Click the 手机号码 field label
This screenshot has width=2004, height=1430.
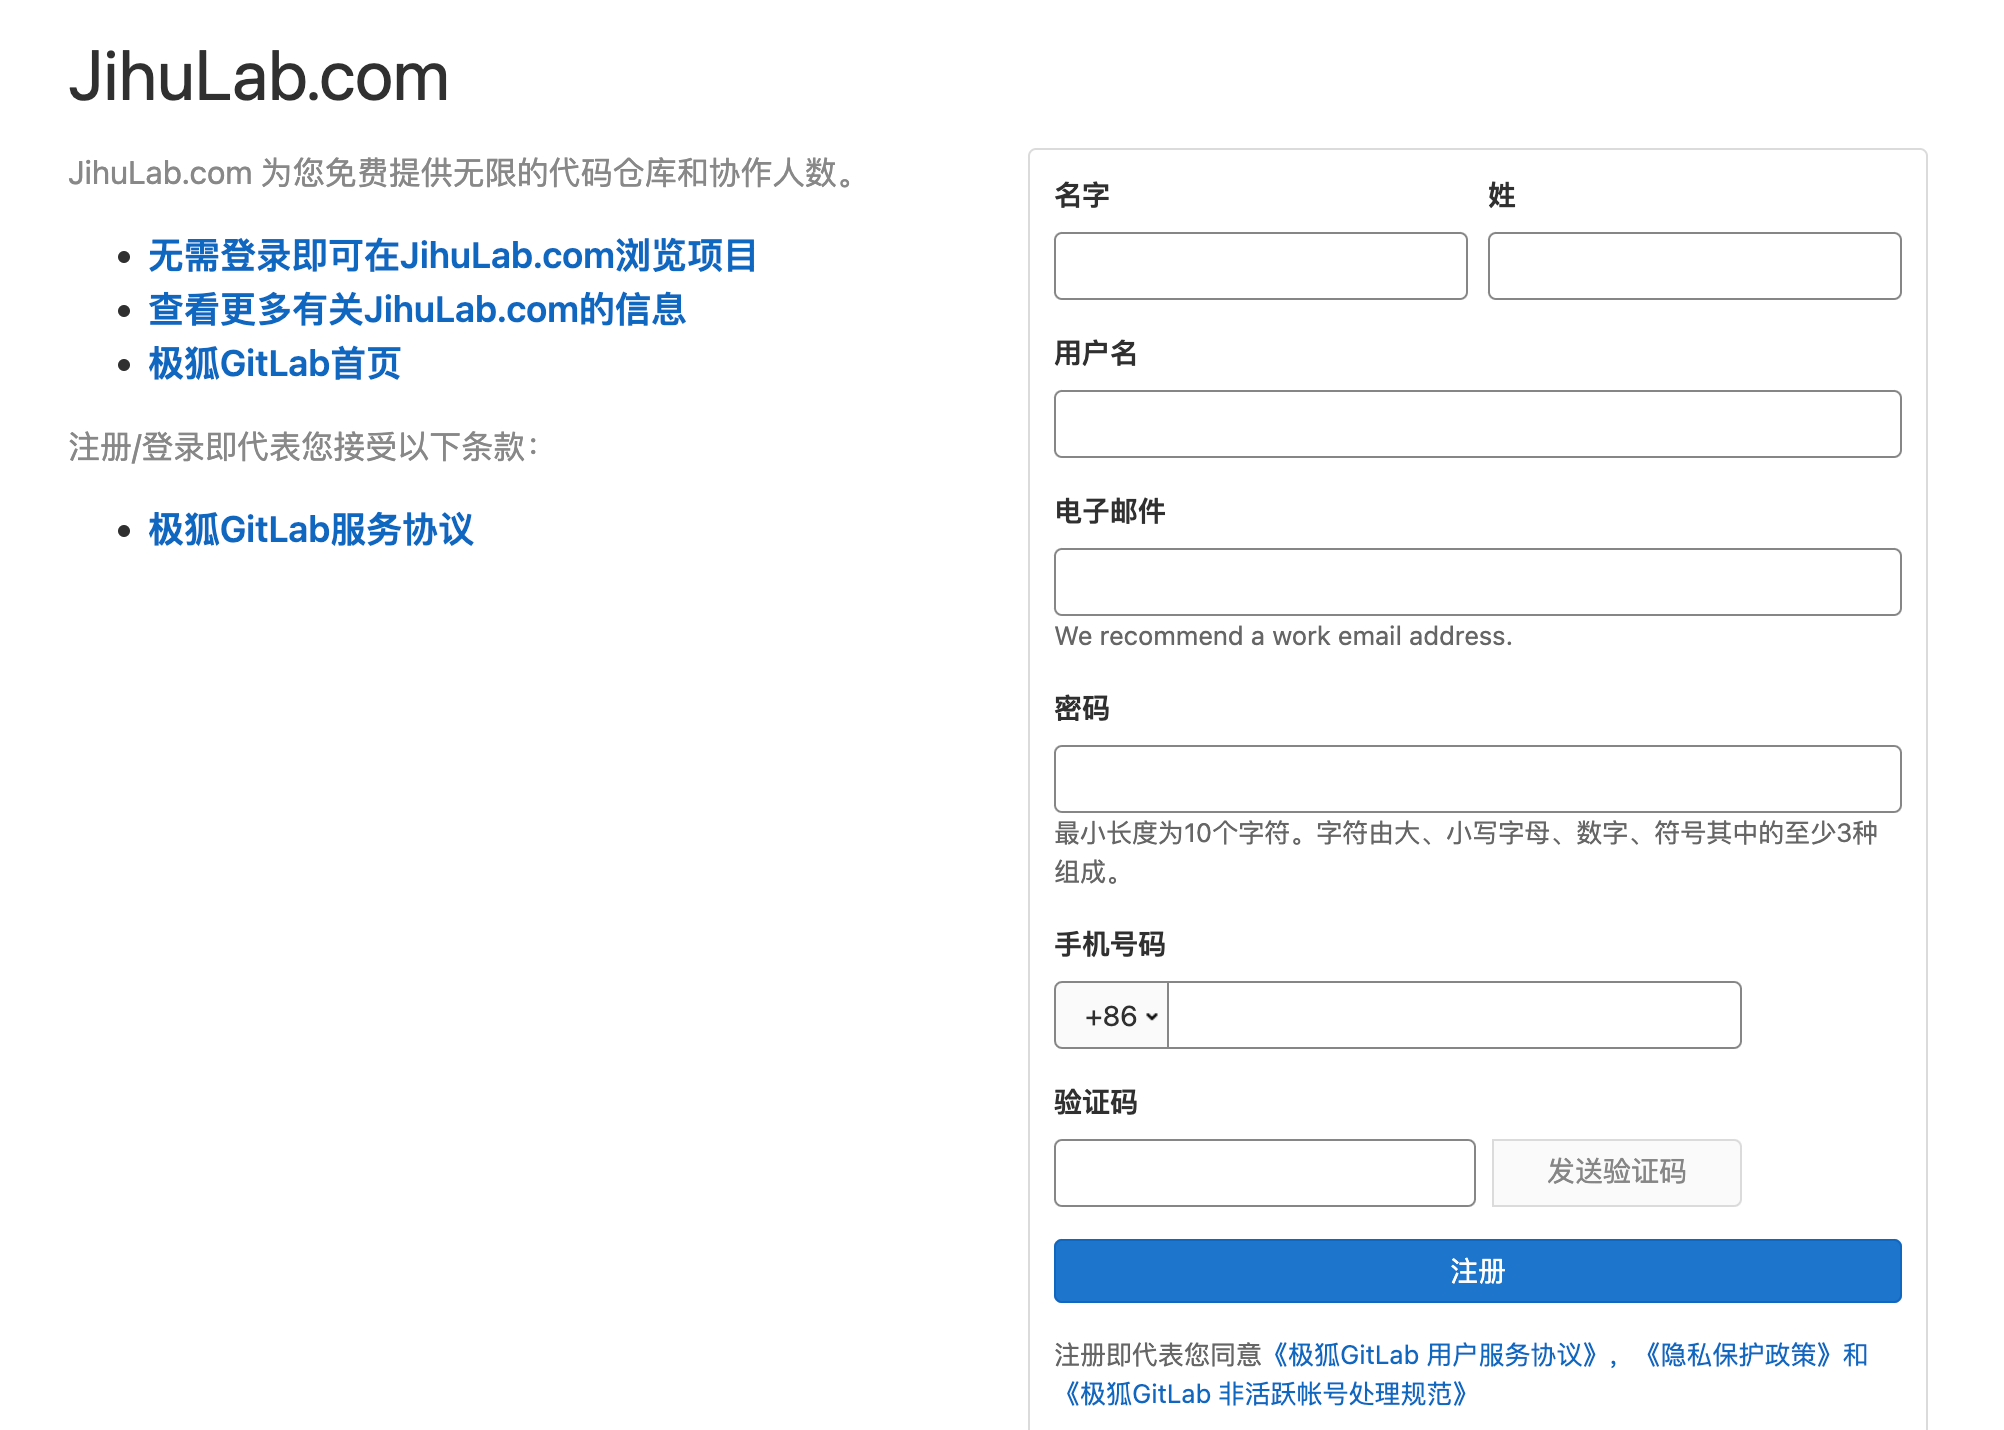[1110, 944]
